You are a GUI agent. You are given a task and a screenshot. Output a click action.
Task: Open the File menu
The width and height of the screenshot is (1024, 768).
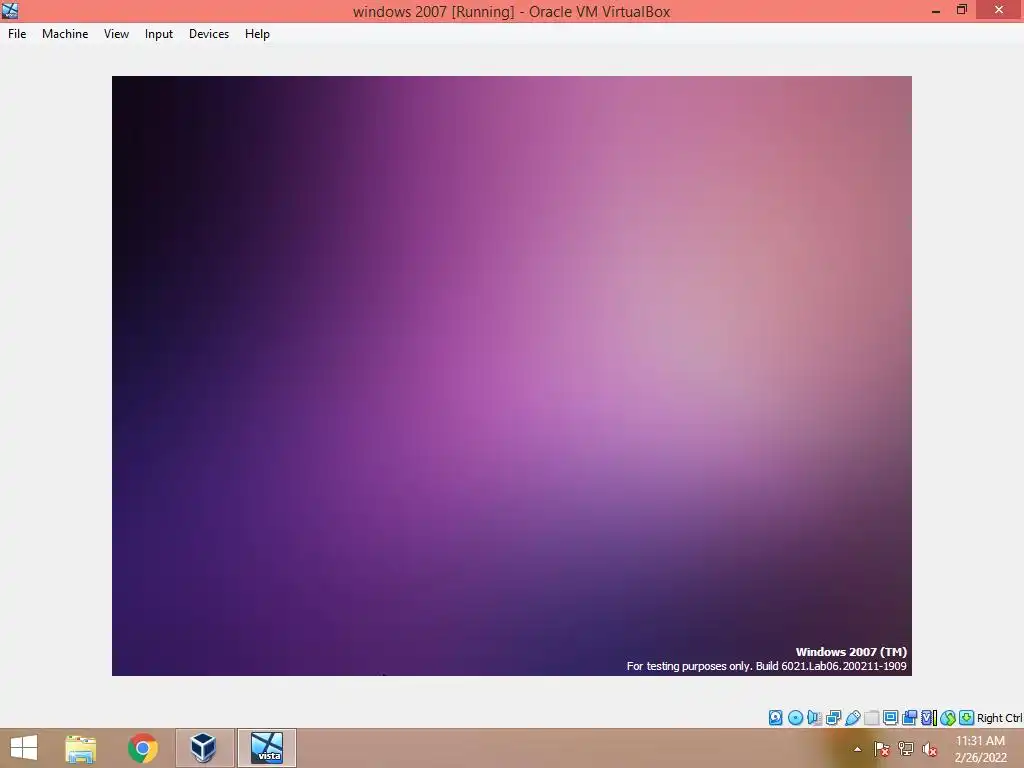pyautogui.click(x=17, y=34)
